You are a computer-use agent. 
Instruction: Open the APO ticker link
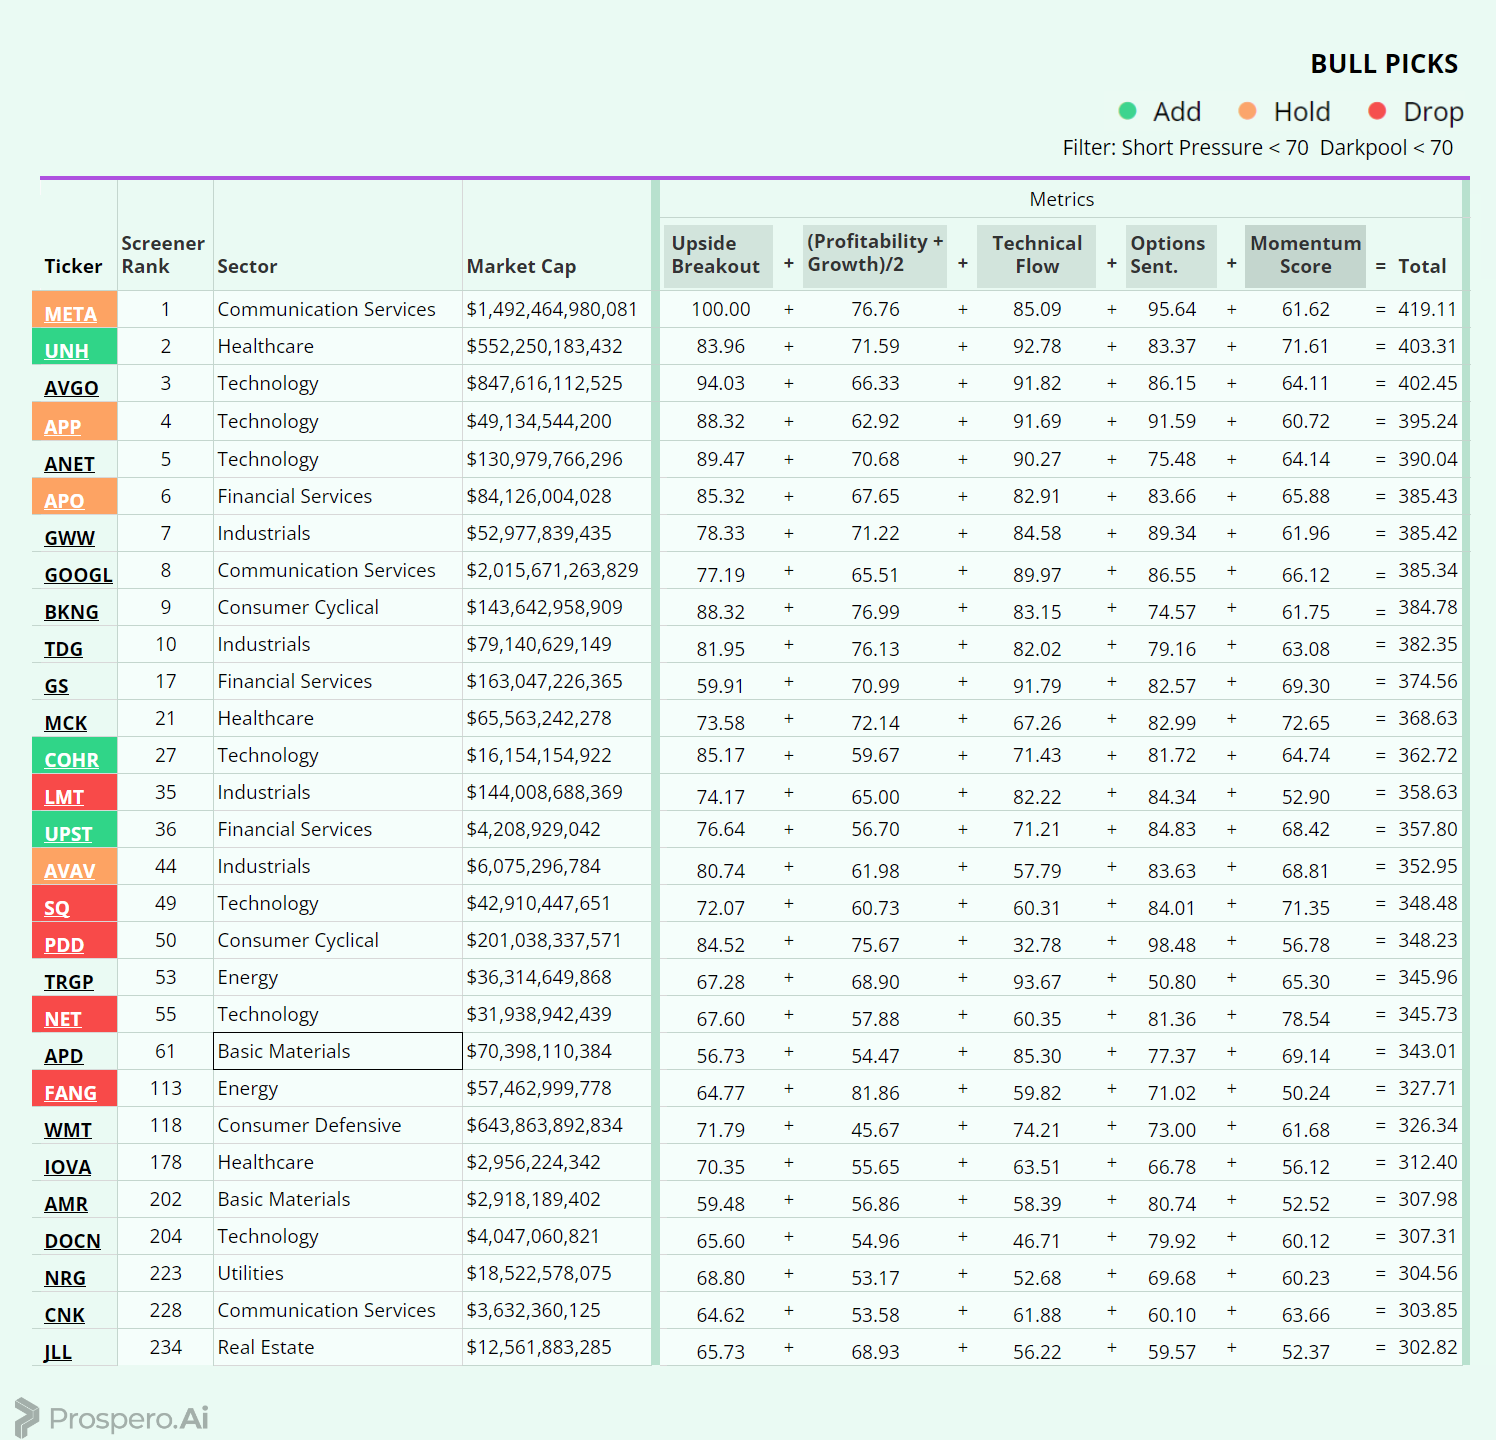click(64, 501)
